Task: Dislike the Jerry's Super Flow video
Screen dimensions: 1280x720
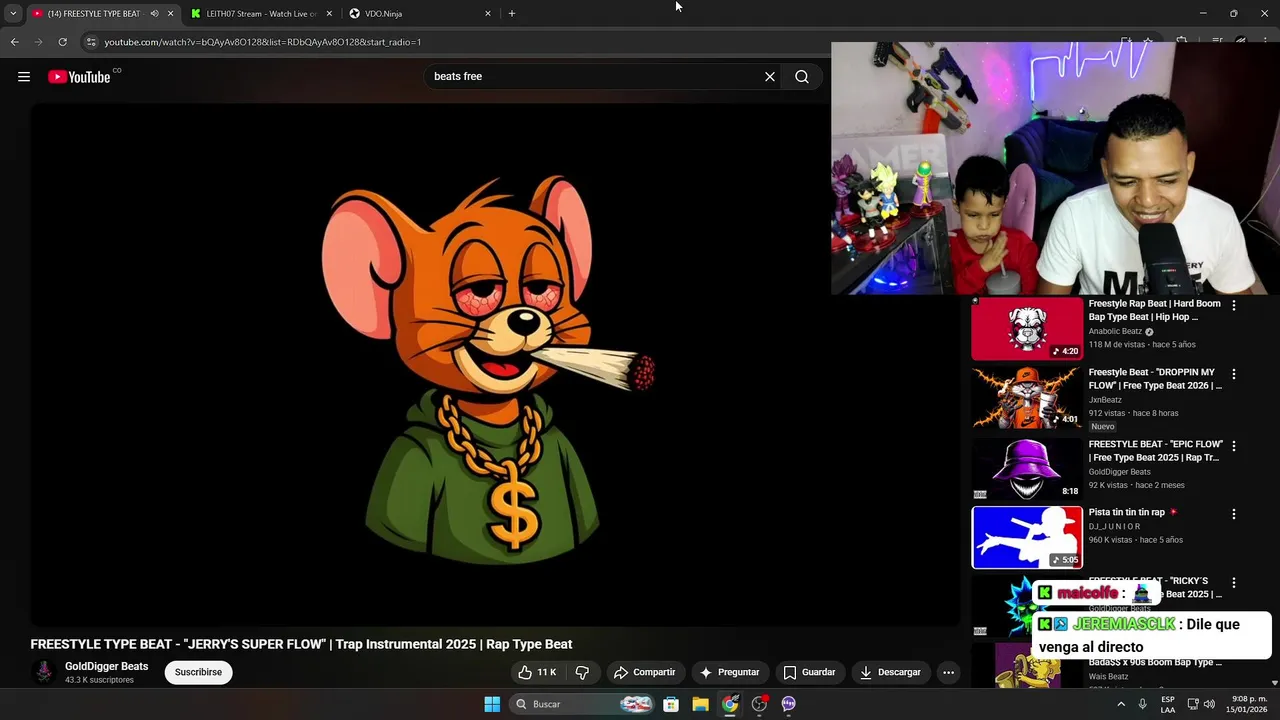Action: point(582,672)
